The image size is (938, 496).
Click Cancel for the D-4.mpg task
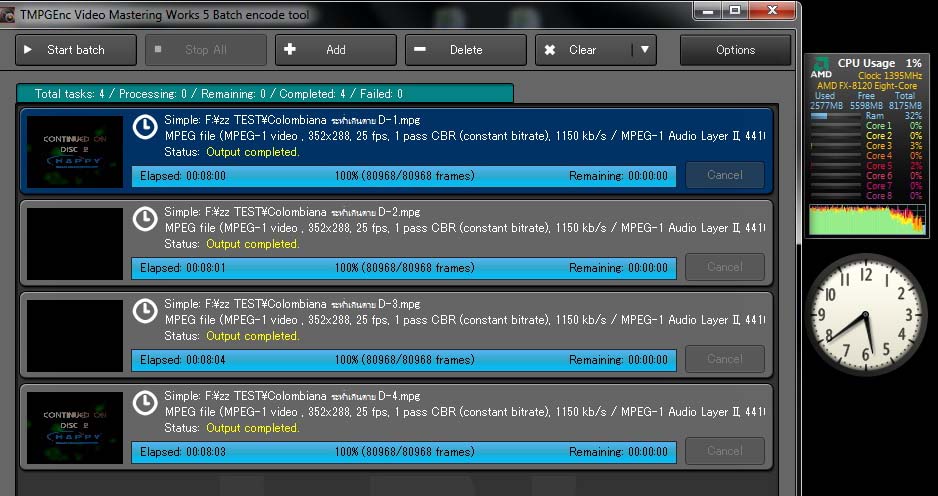click(x=724, y=451)
